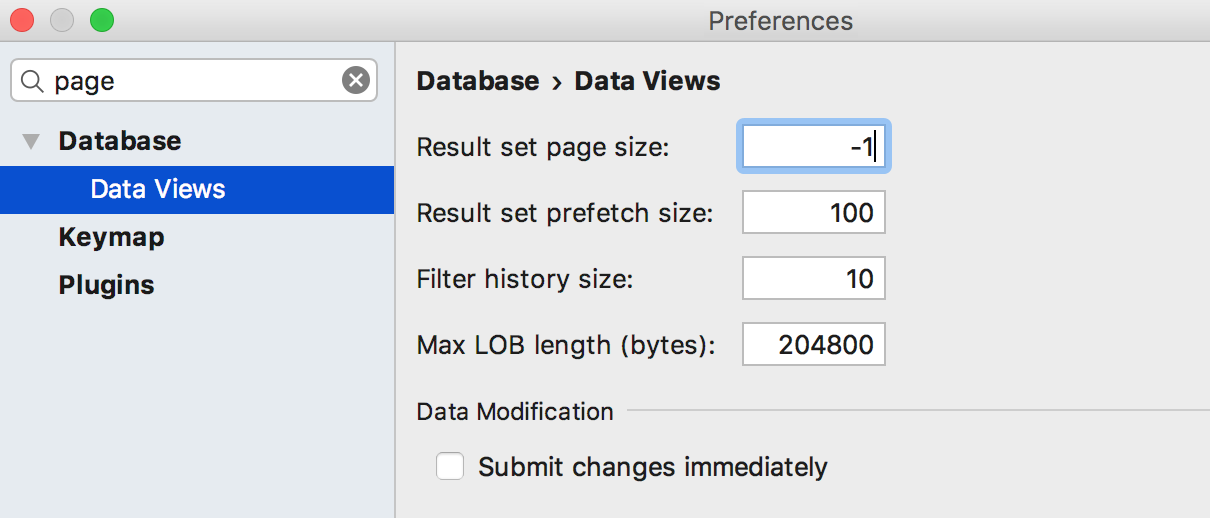This screenshot has height=518, width=1210.
Task: Focus the Result set prefetch size field
Action: coord(813,212)
